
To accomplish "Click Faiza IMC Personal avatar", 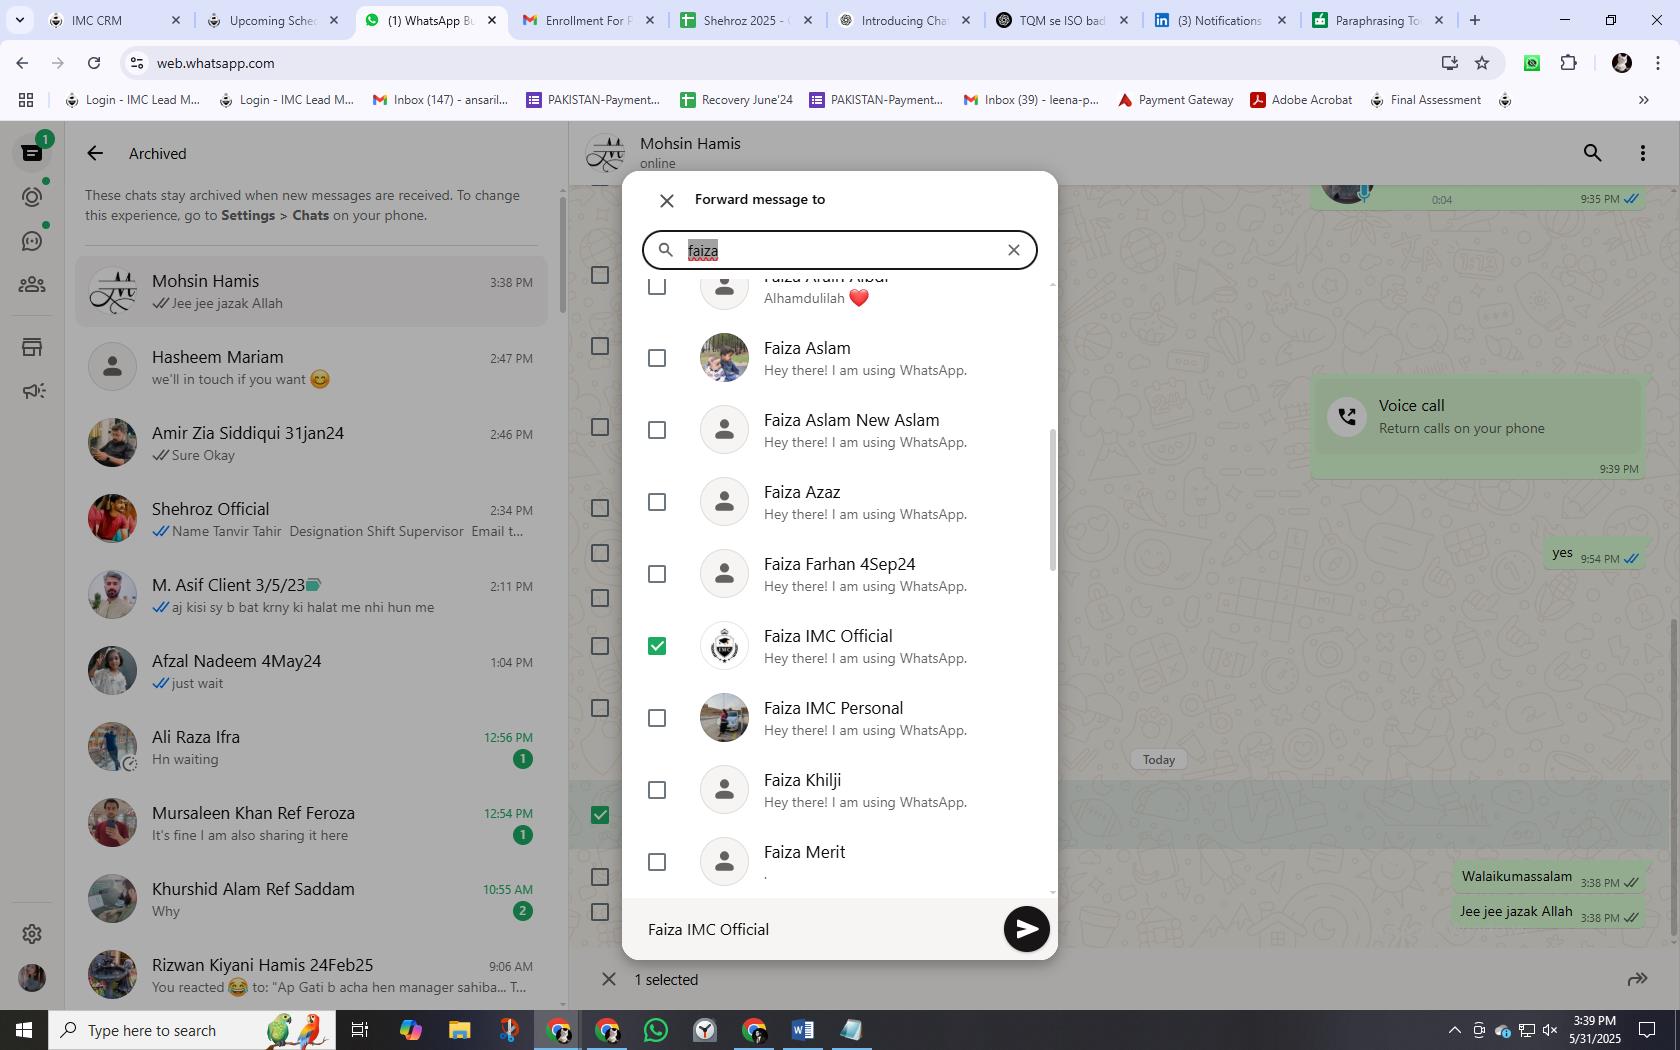I will [724, 718].
